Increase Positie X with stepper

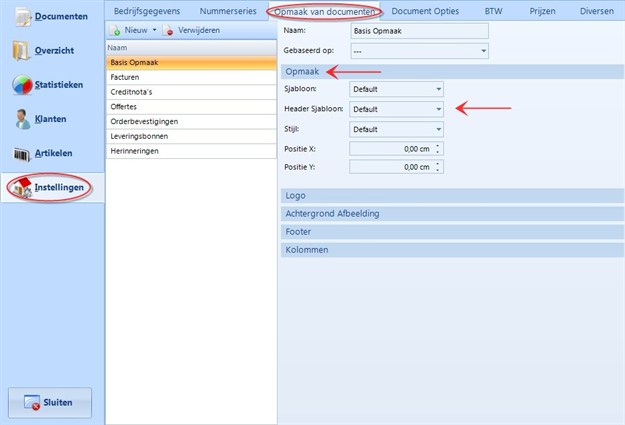click(438, 146)
